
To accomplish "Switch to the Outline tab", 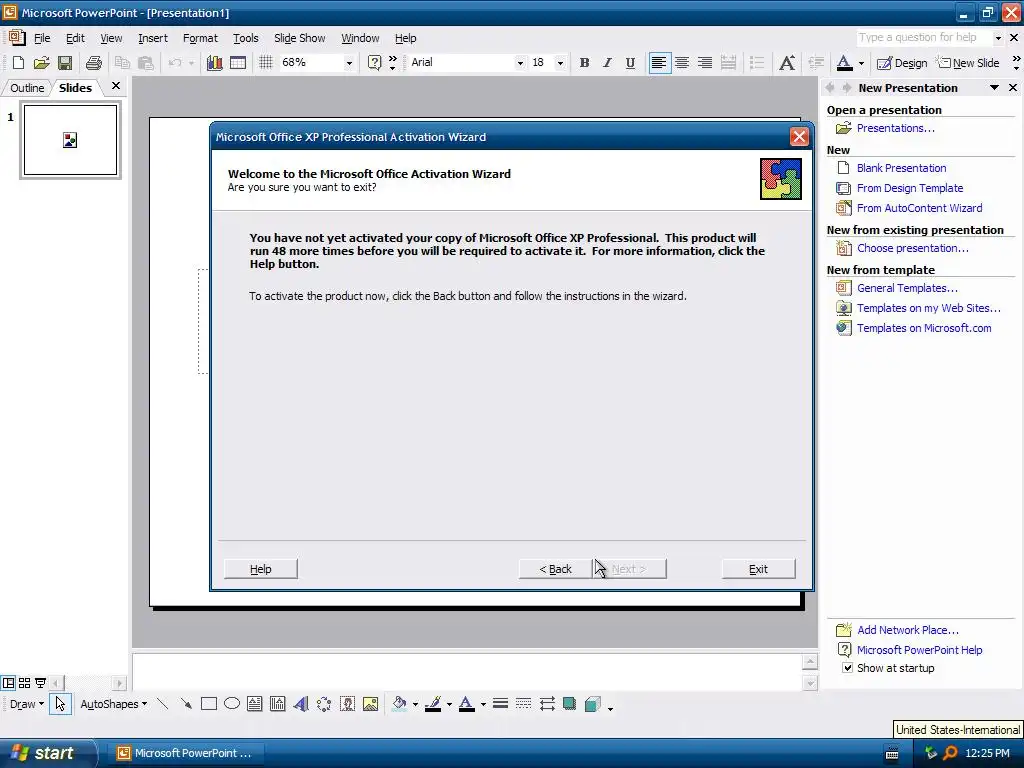I will 27,88.
